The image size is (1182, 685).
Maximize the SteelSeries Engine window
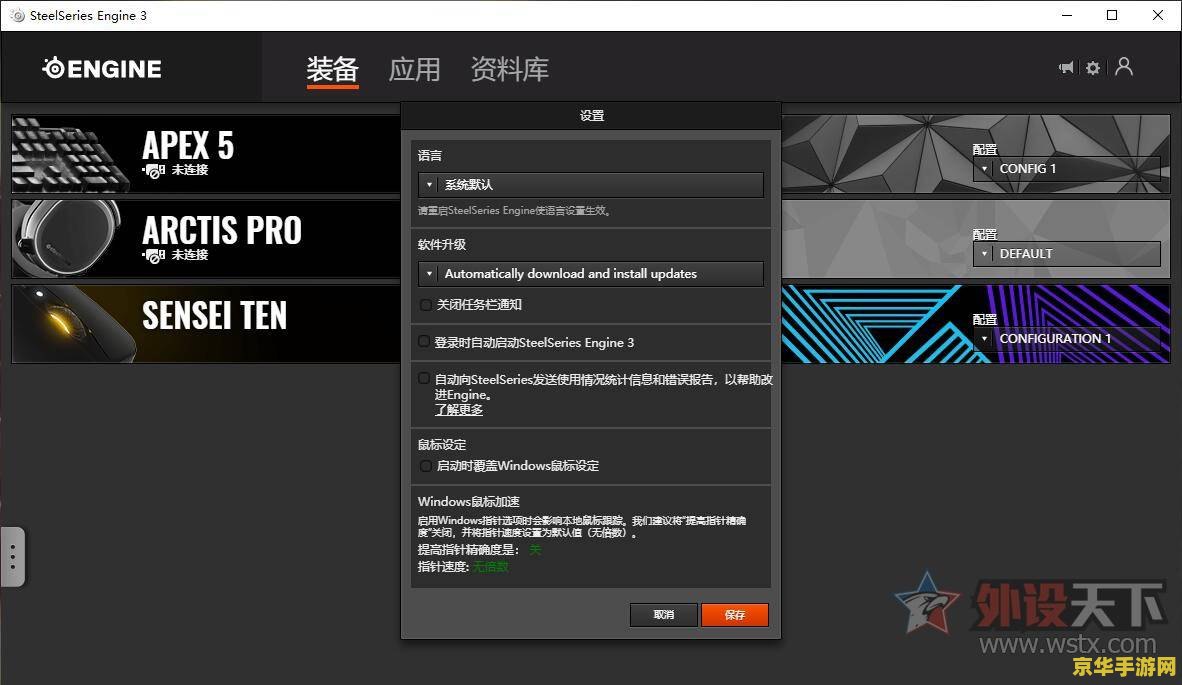point(1112,15)
